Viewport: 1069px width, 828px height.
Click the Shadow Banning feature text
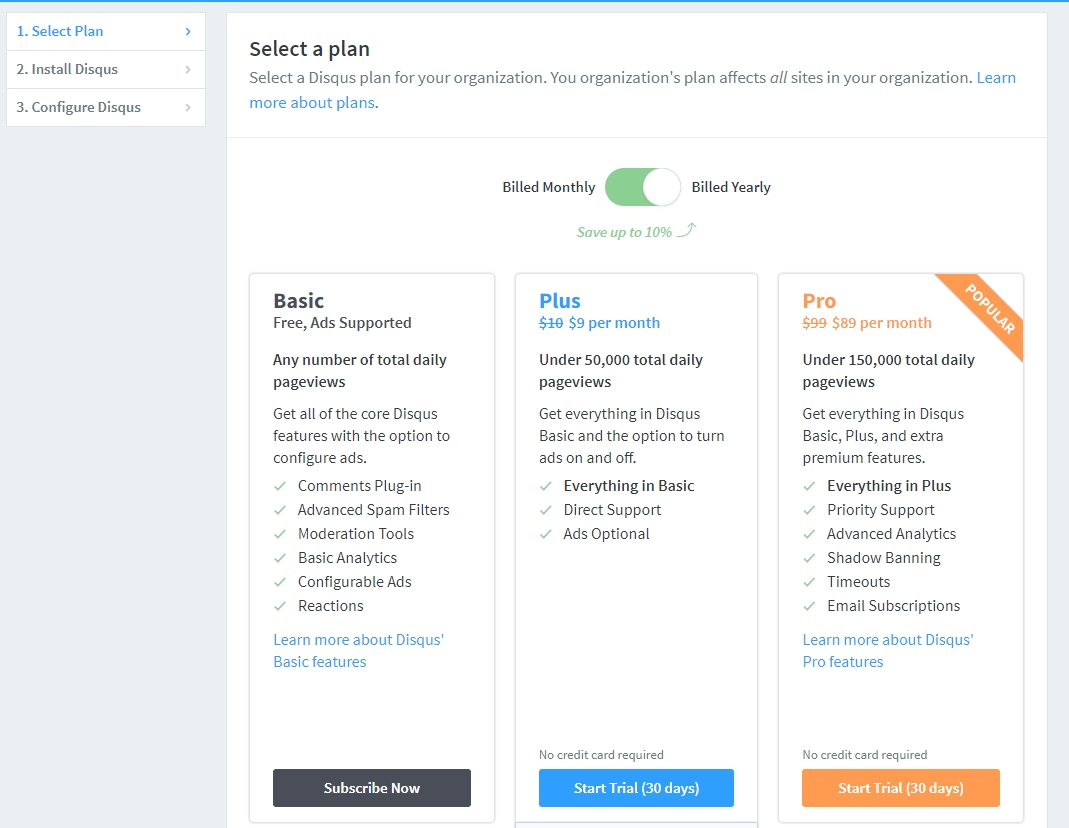pyautogui.click(x=884, y=558)
